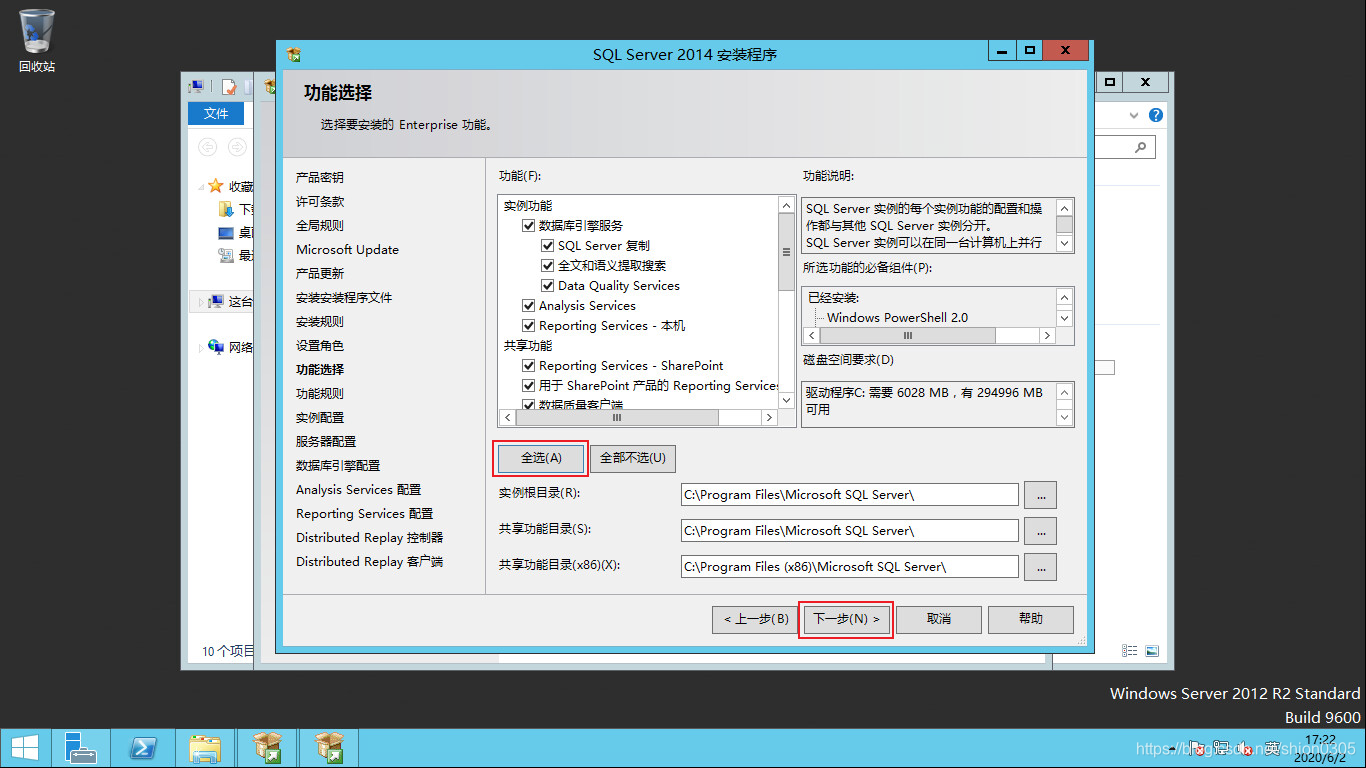Expand the Network tree node in Explorer

pyautogui.click(x=201, y=347)
